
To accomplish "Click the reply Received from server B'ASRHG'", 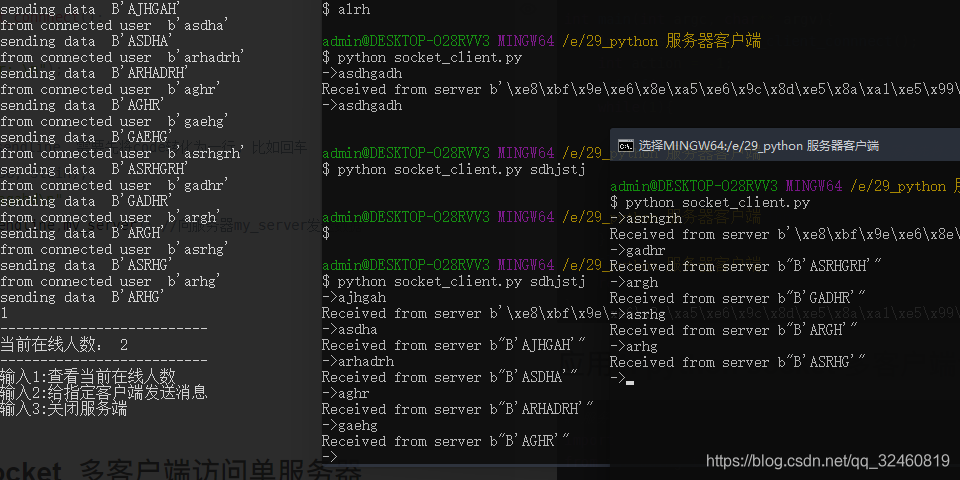I will coord(738,362).
